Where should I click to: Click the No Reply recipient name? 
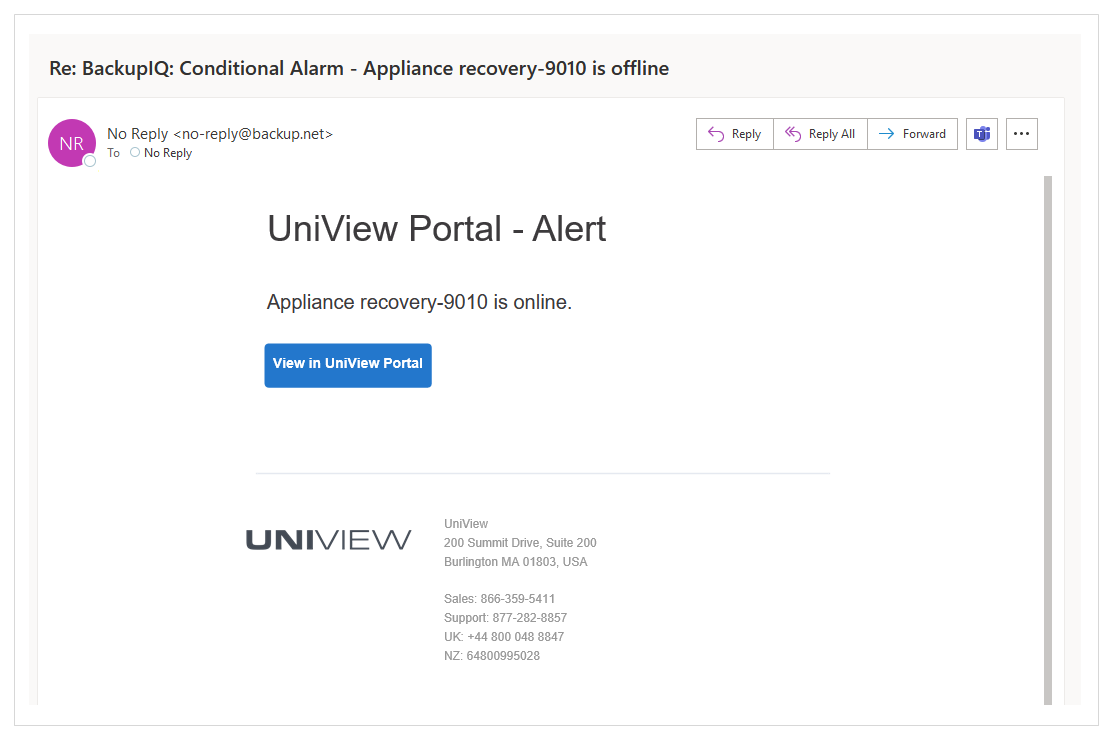coord(168,153)
